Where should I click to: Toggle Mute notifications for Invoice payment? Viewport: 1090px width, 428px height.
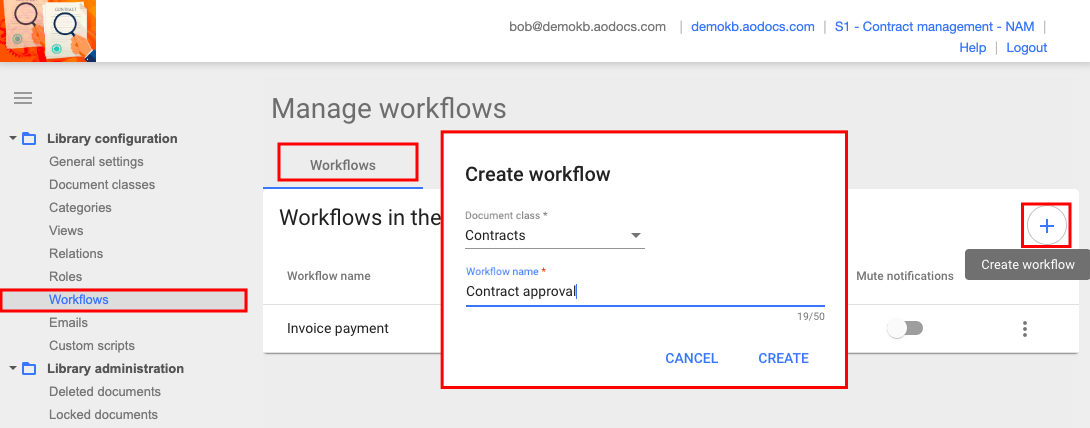(x=906, y=329)
